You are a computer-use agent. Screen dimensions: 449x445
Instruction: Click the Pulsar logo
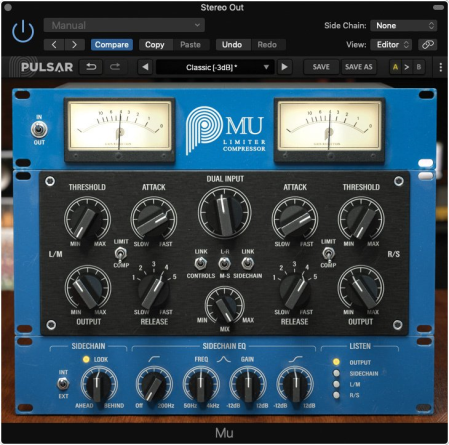coord(41,67)
